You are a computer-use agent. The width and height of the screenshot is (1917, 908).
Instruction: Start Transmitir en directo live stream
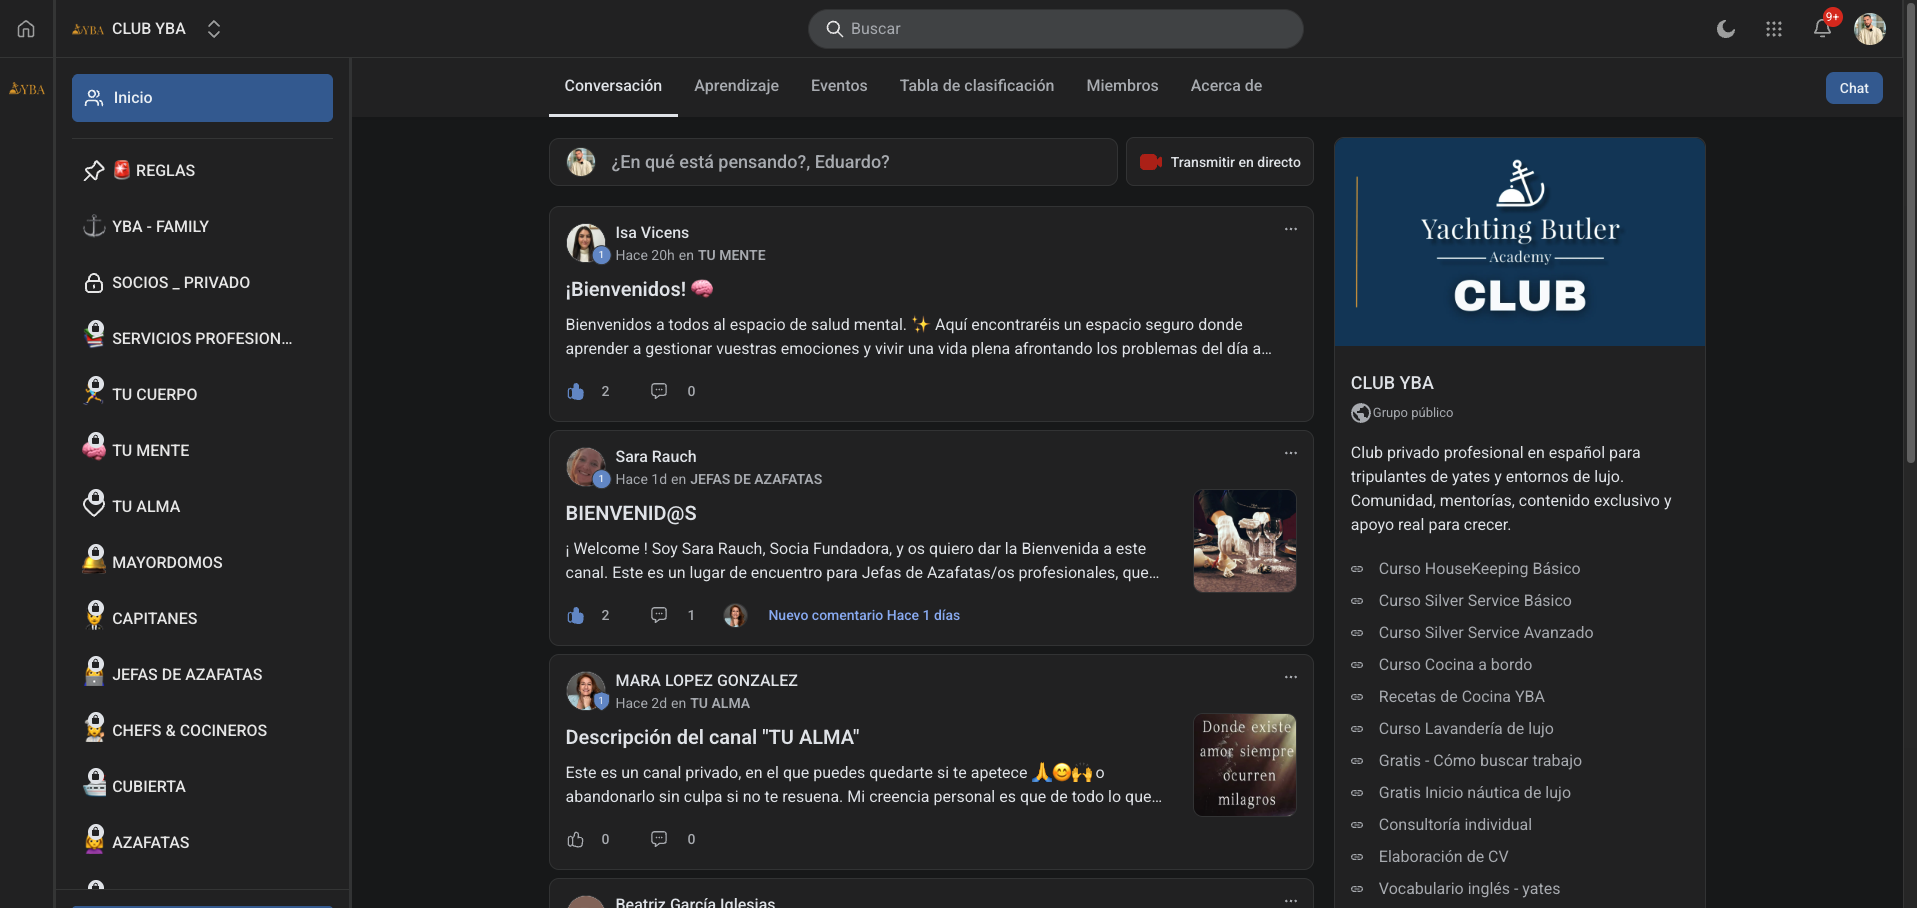click(1220, 162)
